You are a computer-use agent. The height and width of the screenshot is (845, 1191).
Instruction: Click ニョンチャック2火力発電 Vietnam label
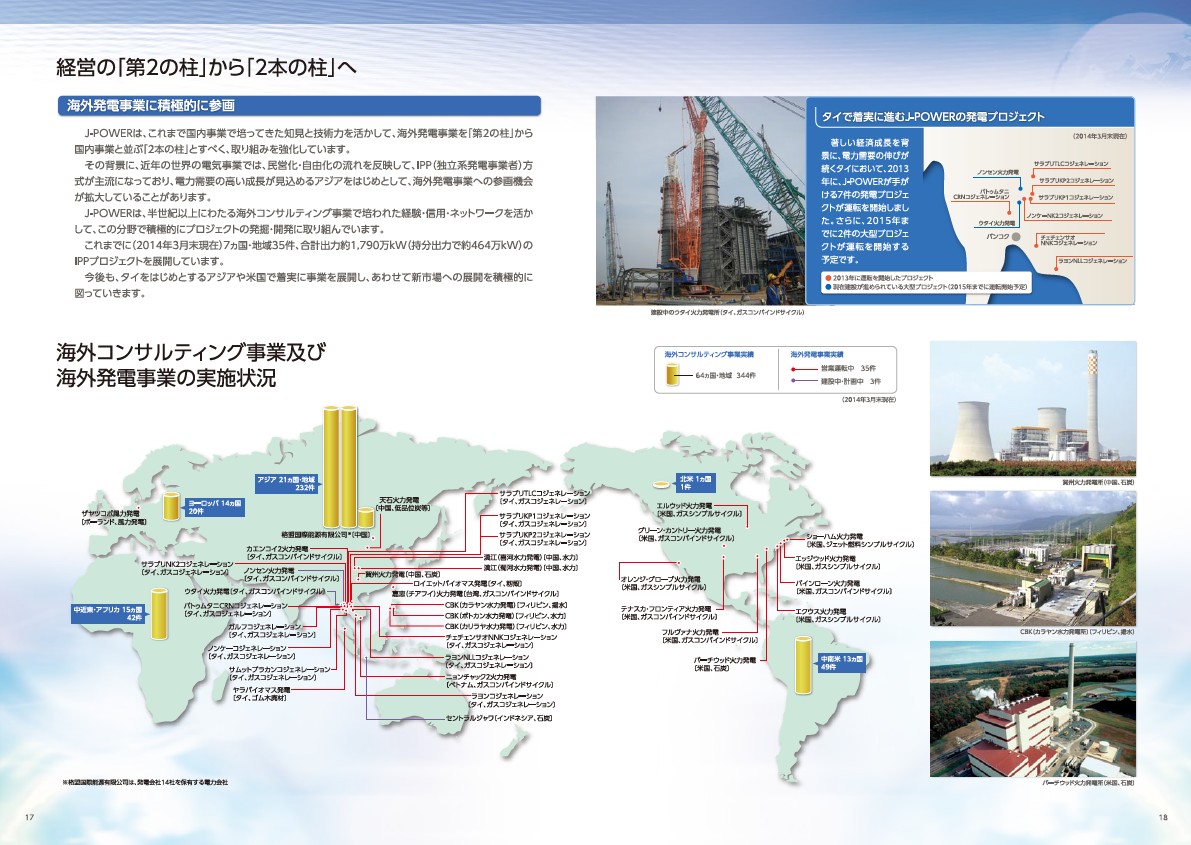pyautogui.click(x=499, y=681)
